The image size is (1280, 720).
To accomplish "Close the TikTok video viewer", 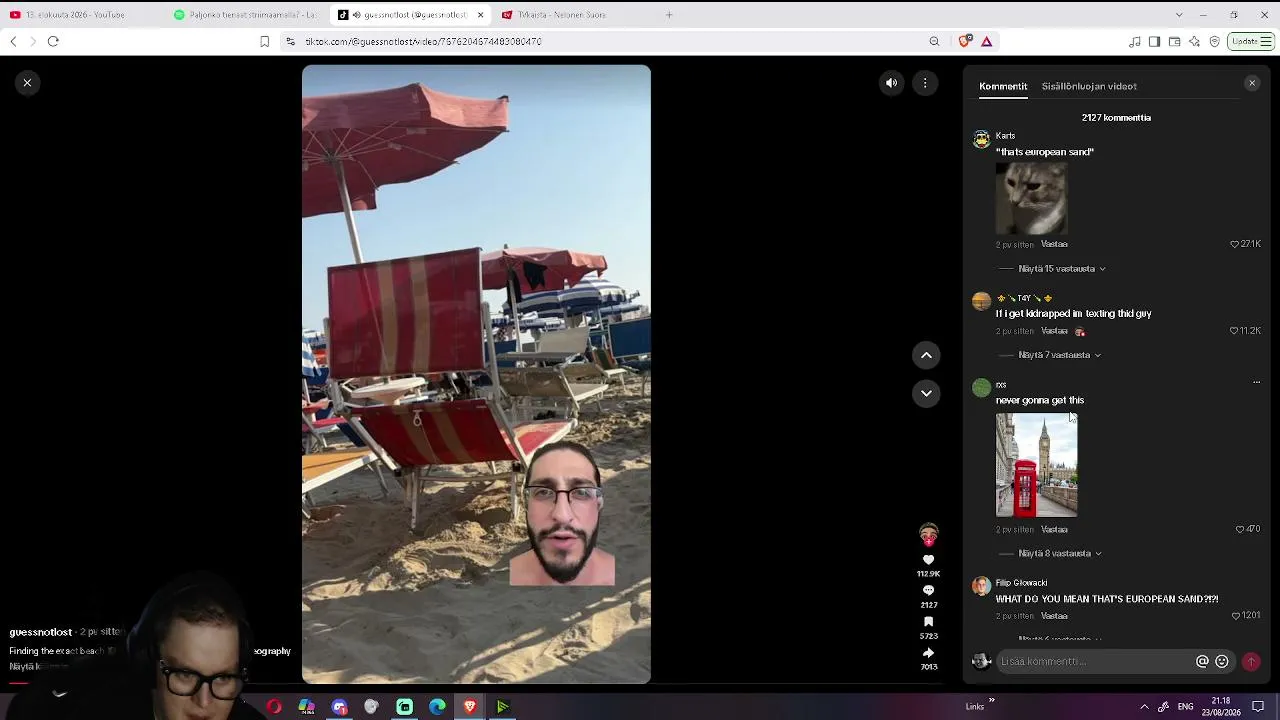I will 27,83.
